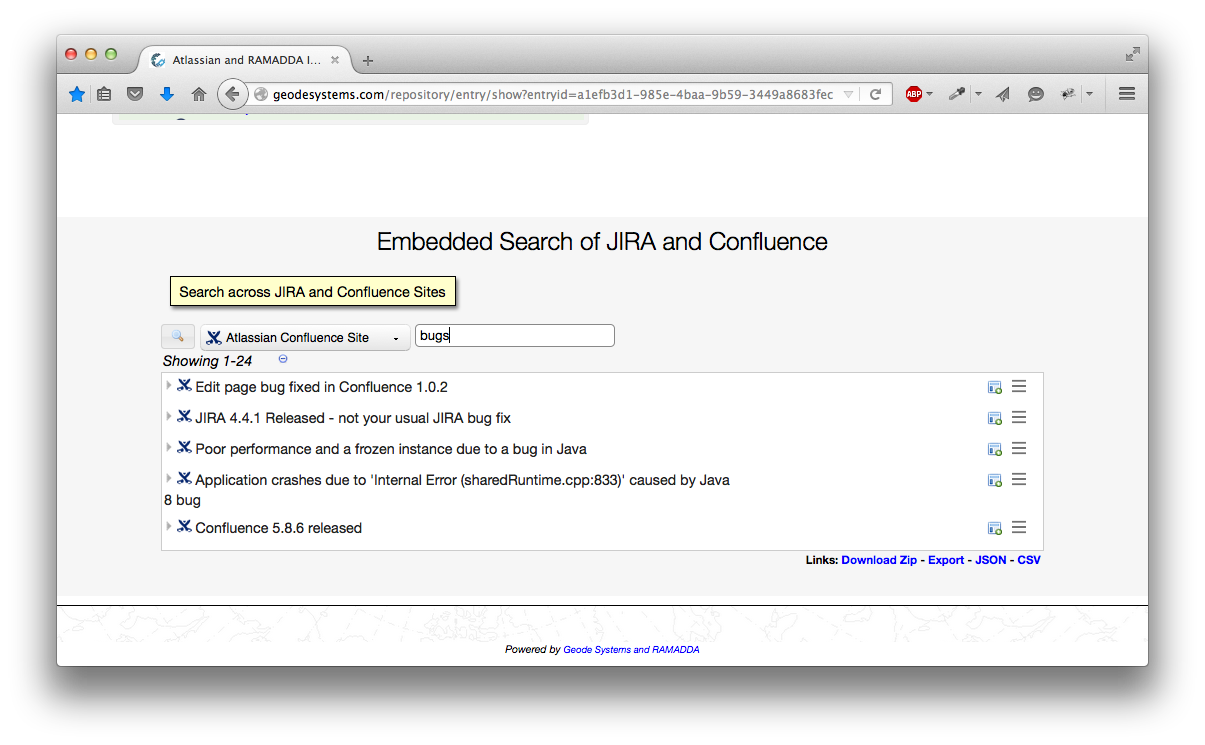Open the dropdown arrow beside the last extension icon
Viewport: 1205px width, 745px height.
click(1089, 95)
